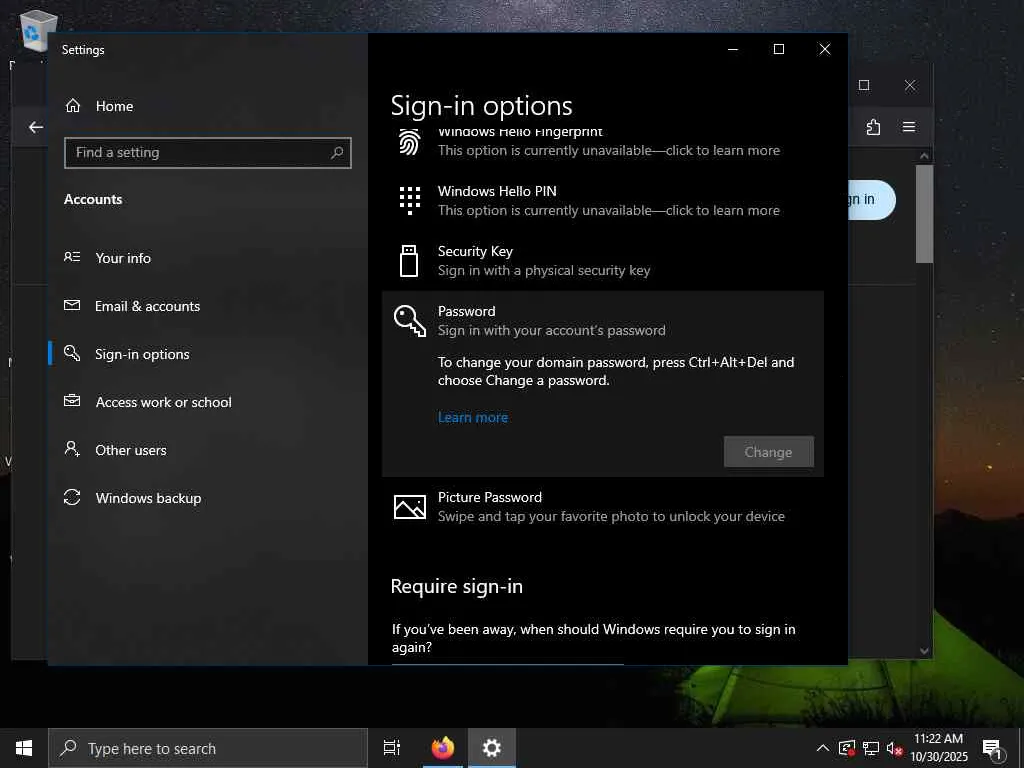Close the Settings window
This screenshot has height=768, width=1024.
click(x=825, y=50)
